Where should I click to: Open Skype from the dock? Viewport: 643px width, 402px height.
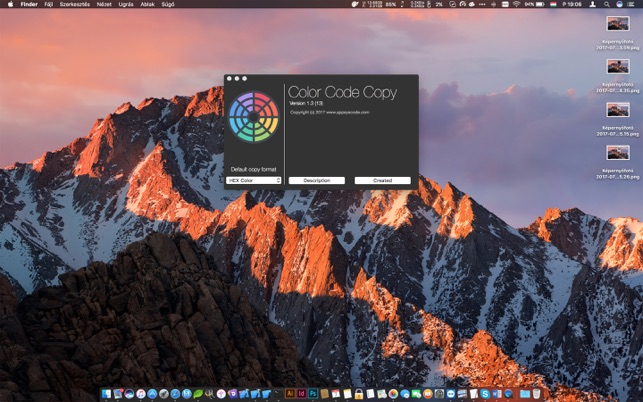point(485,394)
